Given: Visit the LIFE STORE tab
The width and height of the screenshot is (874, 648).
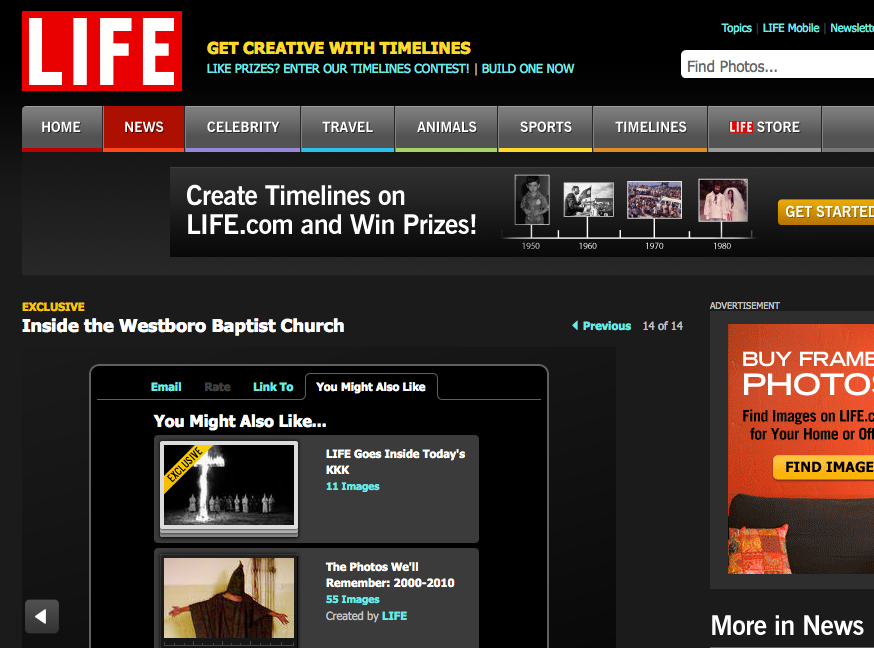Looking at the screenshot, I should [x=765, y=127].
